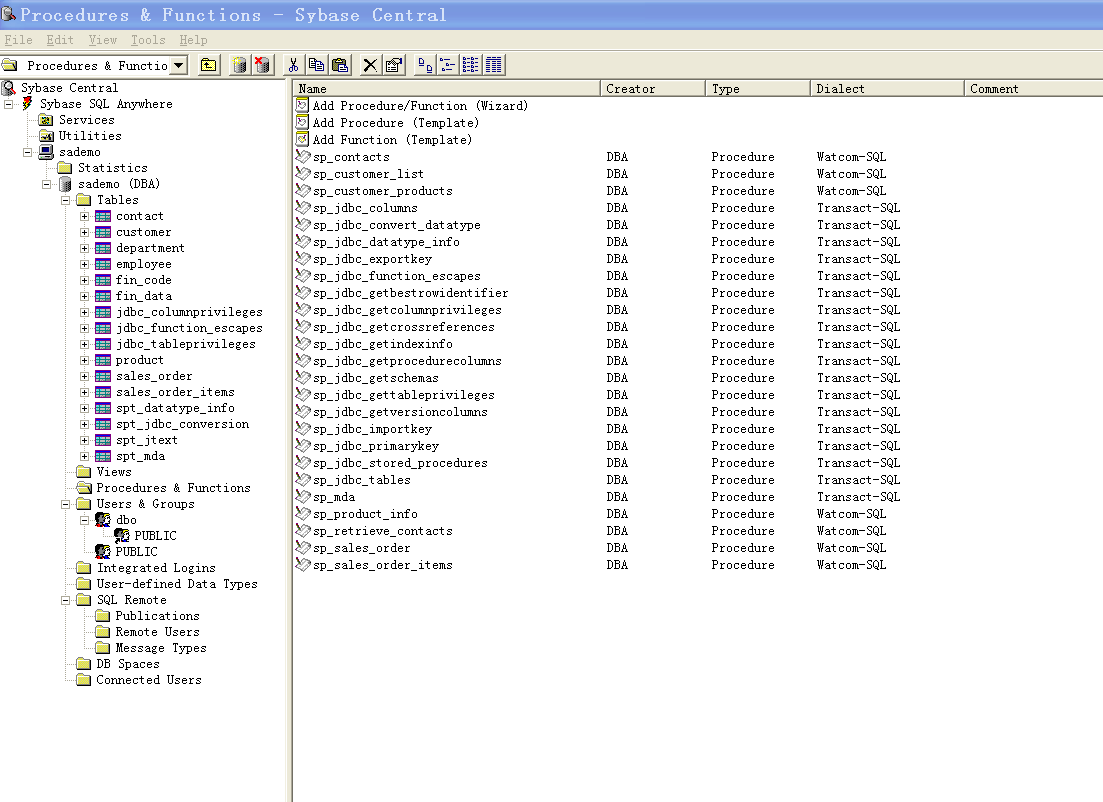Switch to Details view icon

coord(494,65)
